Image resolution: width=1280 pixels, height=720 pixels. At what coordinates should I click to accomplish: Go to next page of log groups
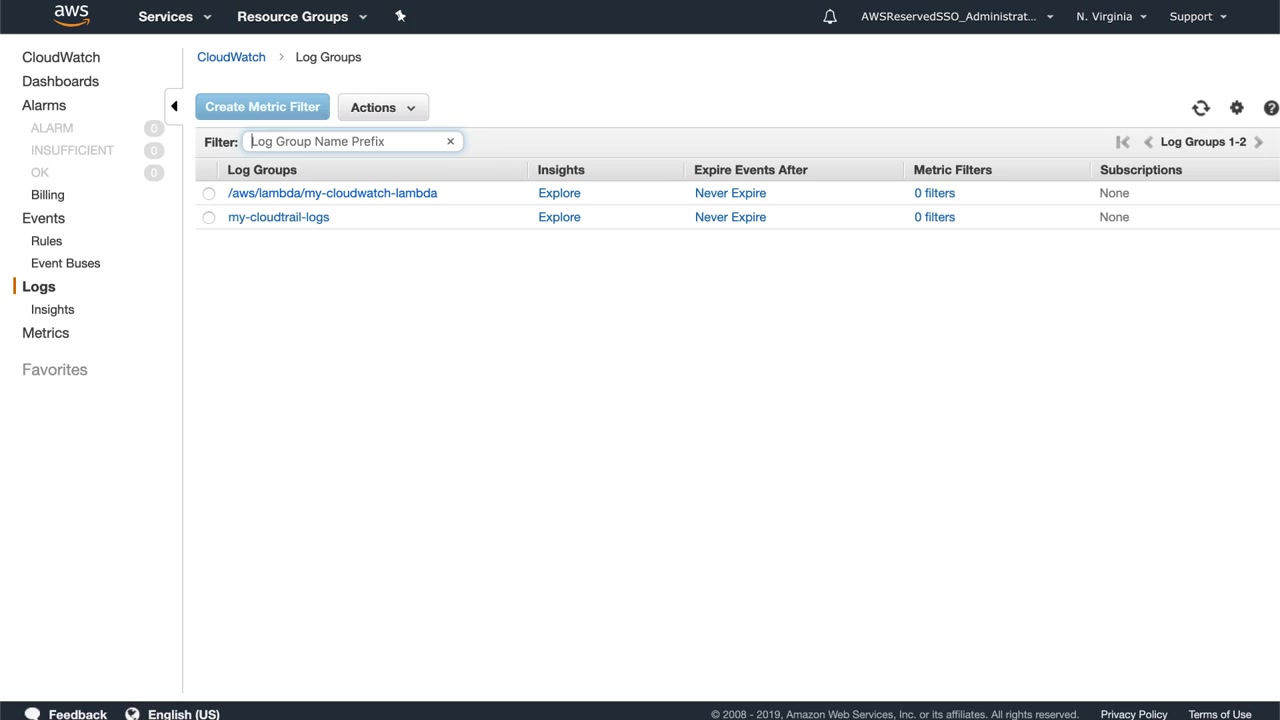[1258, 142]
